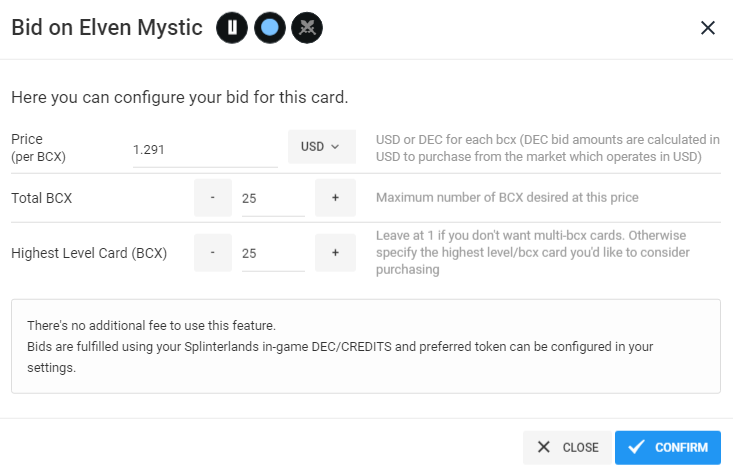Viewport: 733px width, 473px height.
Task: Click the crossed swords icon in the header
Action: (307, 28)
